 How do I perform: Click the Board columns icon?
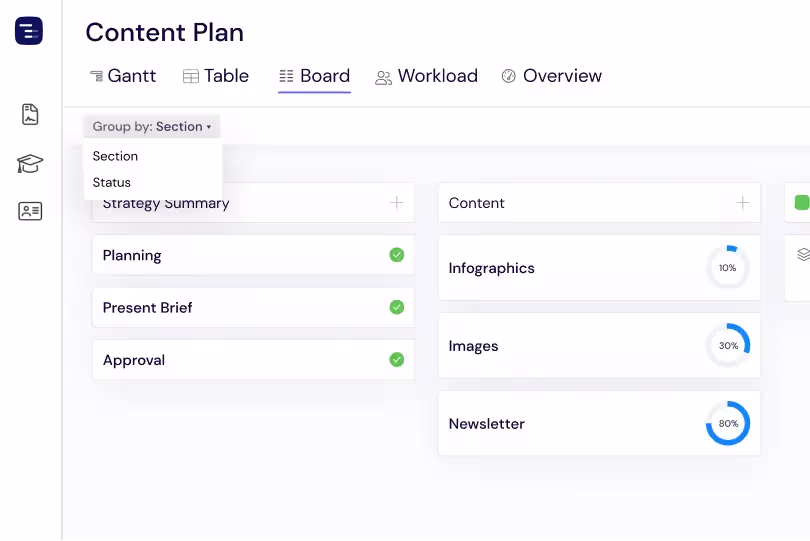pyautogui.click(x=286, y=76)
